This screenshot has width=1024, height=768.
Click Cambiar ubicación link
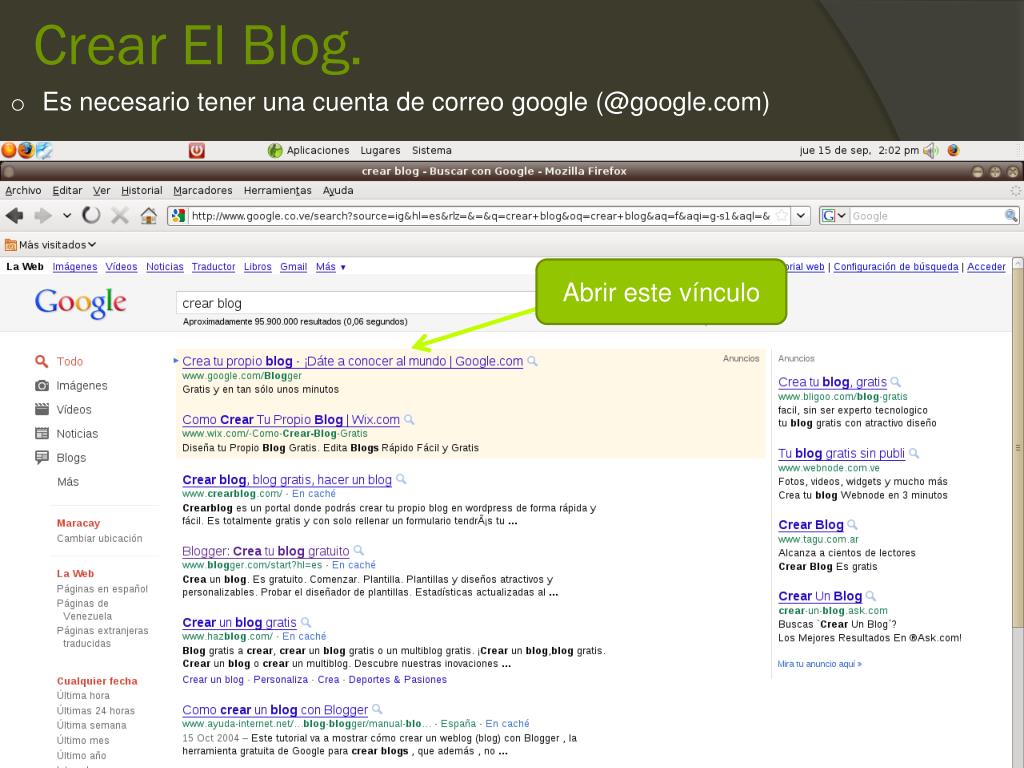99,539
